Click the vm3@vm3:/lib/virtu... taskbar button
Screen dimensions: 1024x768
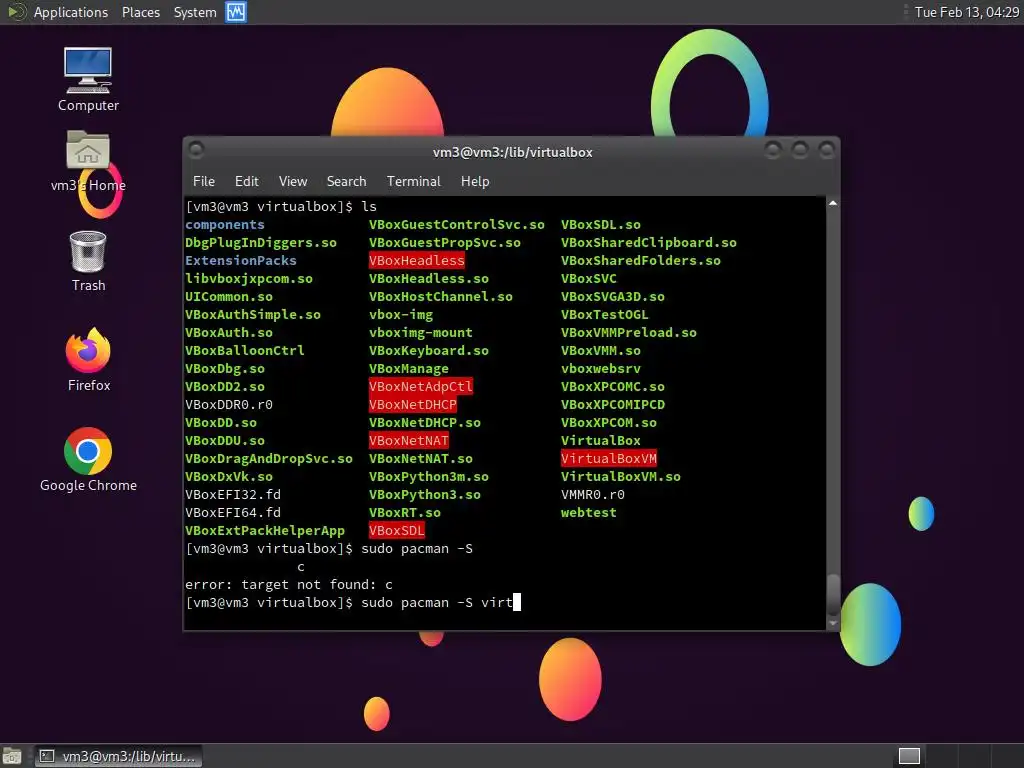(x=118, y=756)
